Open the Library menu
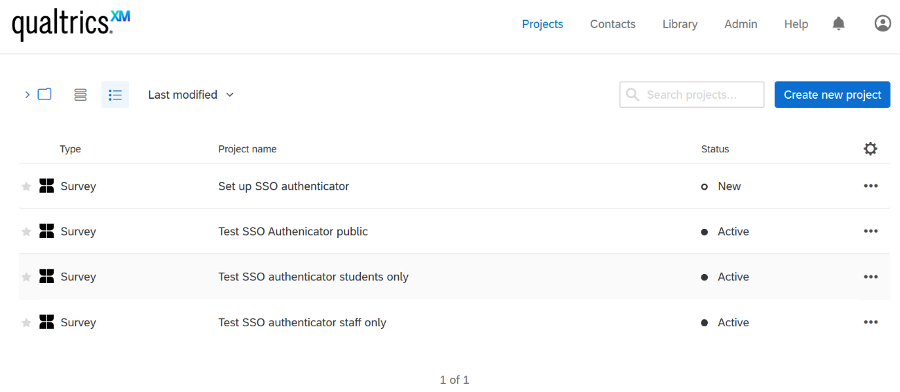900x392 pixels. click(680, 24)
